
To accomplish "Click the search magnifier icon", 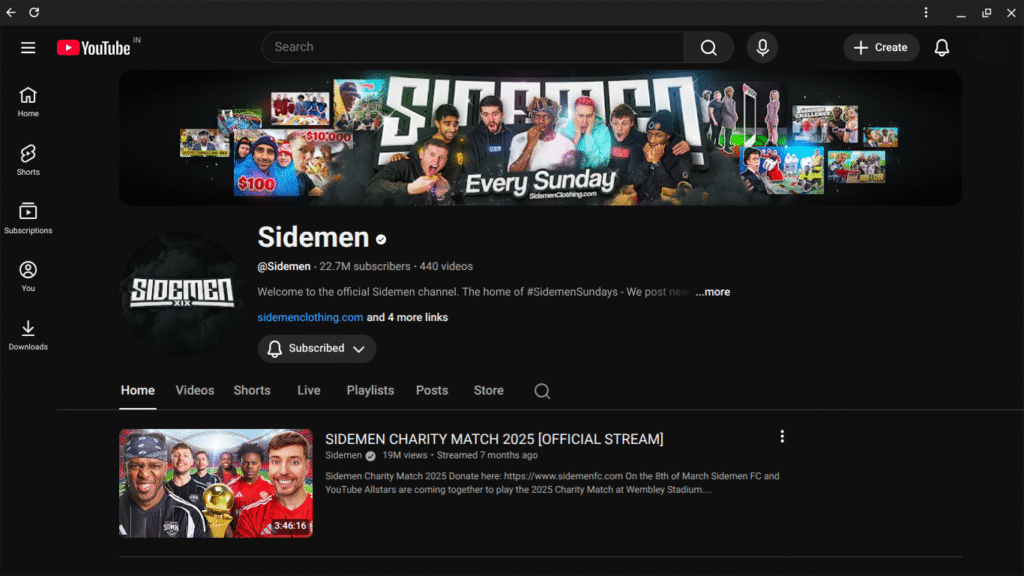I will [708, 47].
